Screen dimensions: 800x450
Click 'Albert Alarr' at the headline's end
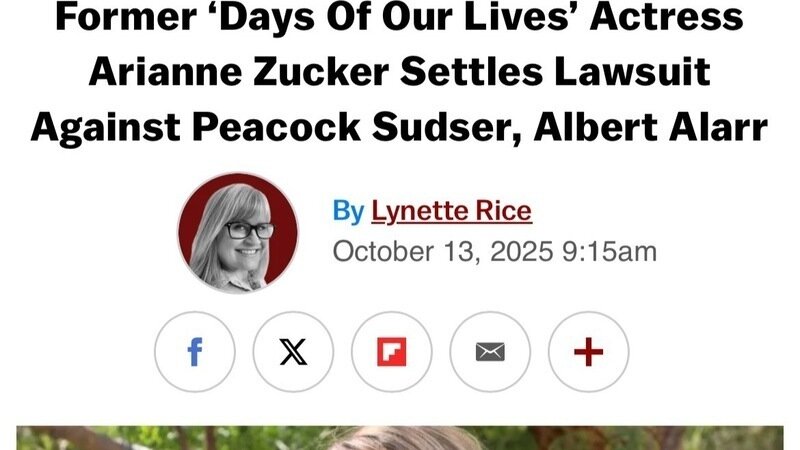pyautogui.click(x=651, y=127)
